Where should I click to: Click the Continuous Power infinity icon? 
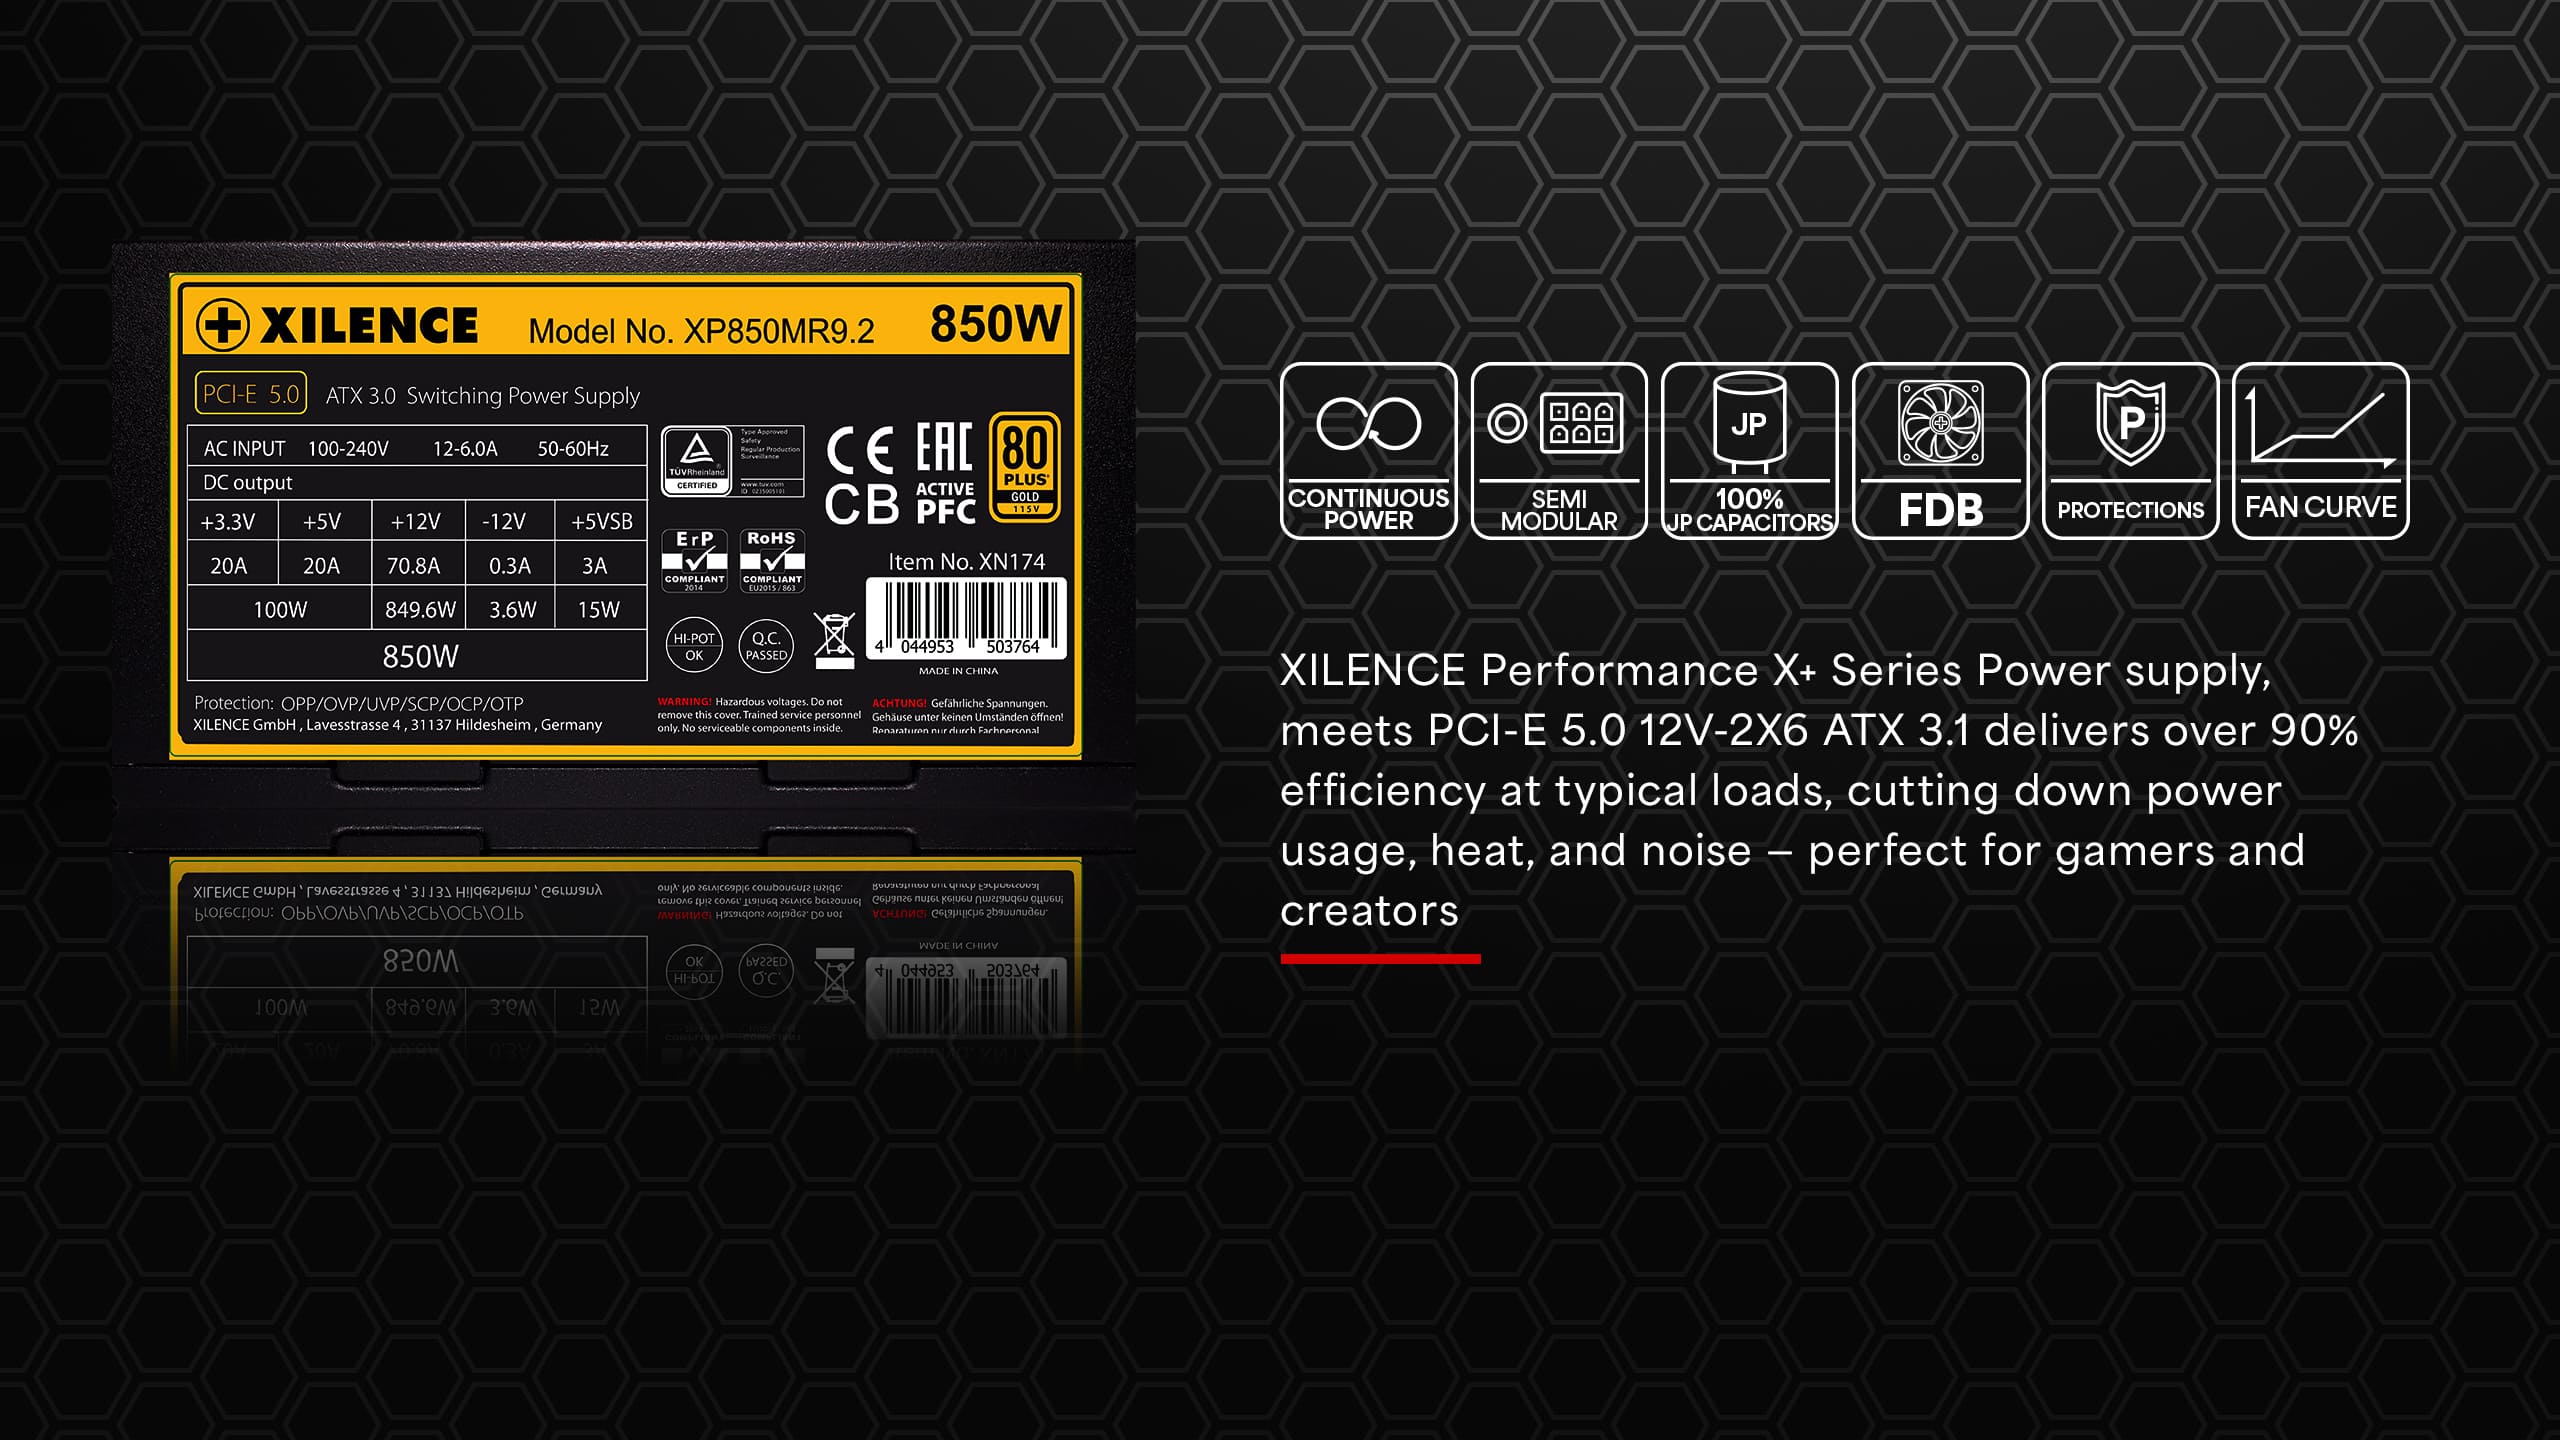click(1368, 451)
